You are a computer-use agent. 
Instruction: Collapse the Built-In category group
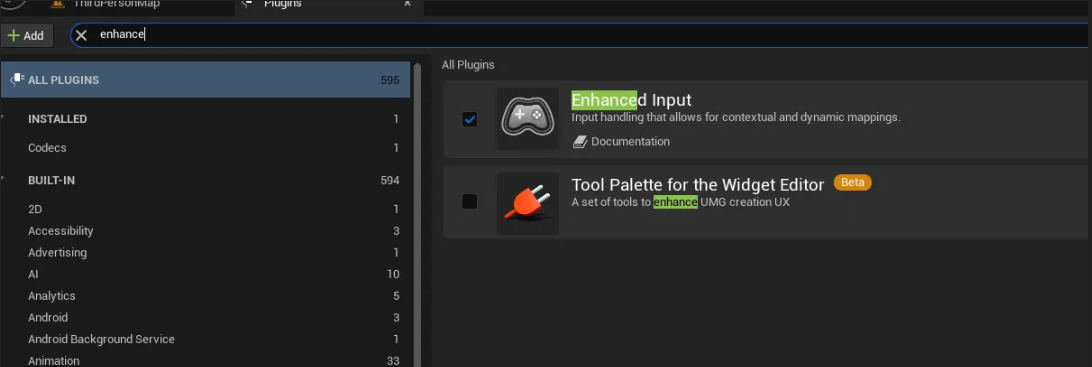pyautogui.click(x=3, y=180)
